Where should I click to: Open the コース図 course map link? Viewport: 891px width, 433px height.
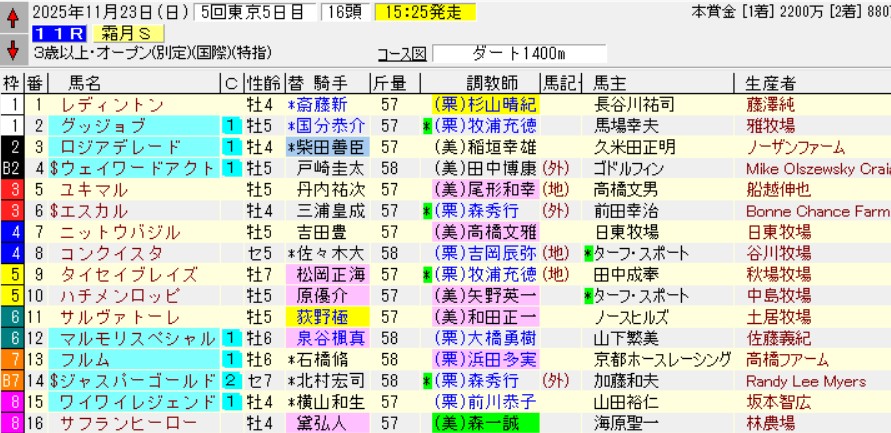click(x=402, y=55)
